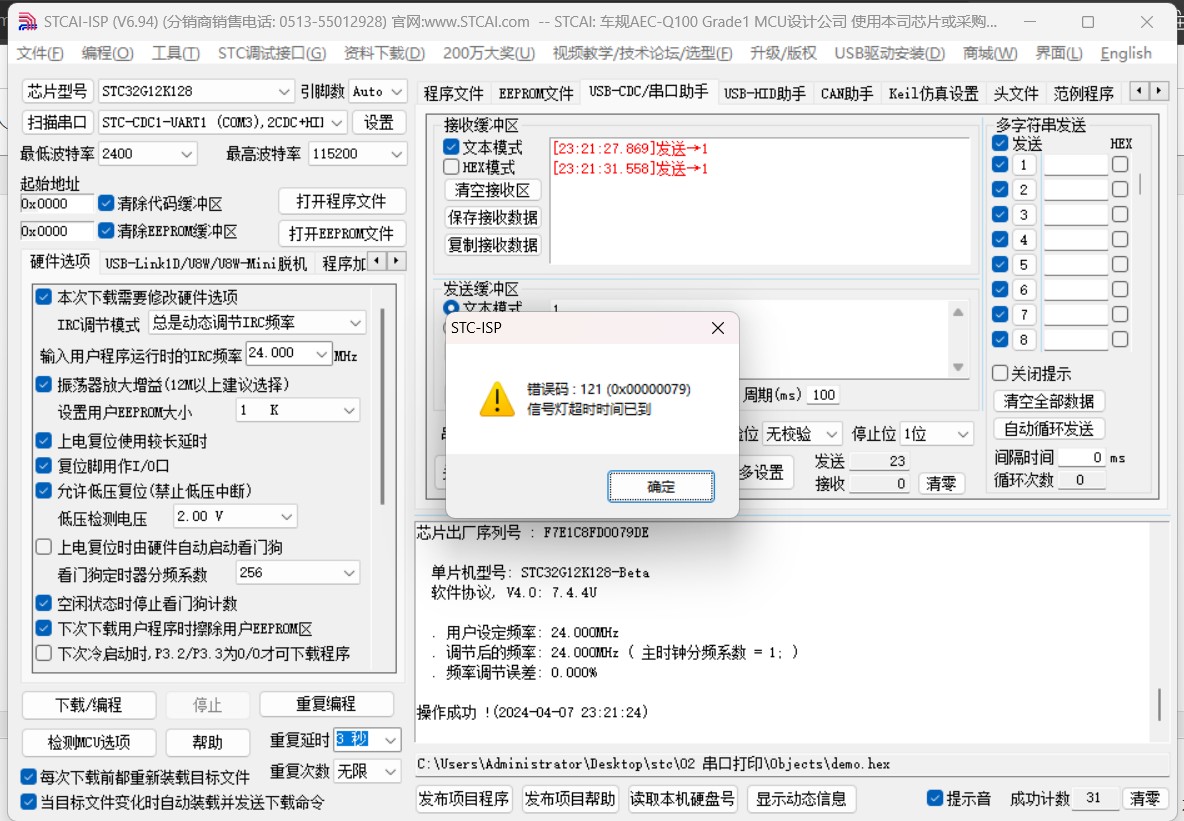Click the 扫描串口 button
The height and width of the screenshot is (821, 1184).
(x=57, y=122)
